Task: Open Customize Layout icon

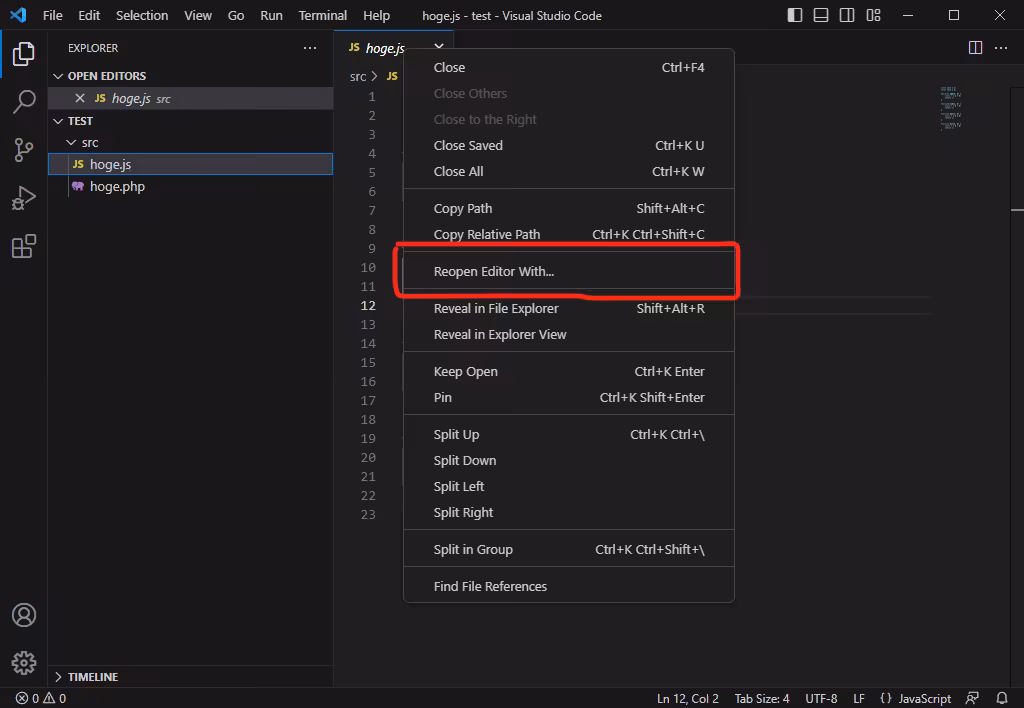Action: pos(873,15)
